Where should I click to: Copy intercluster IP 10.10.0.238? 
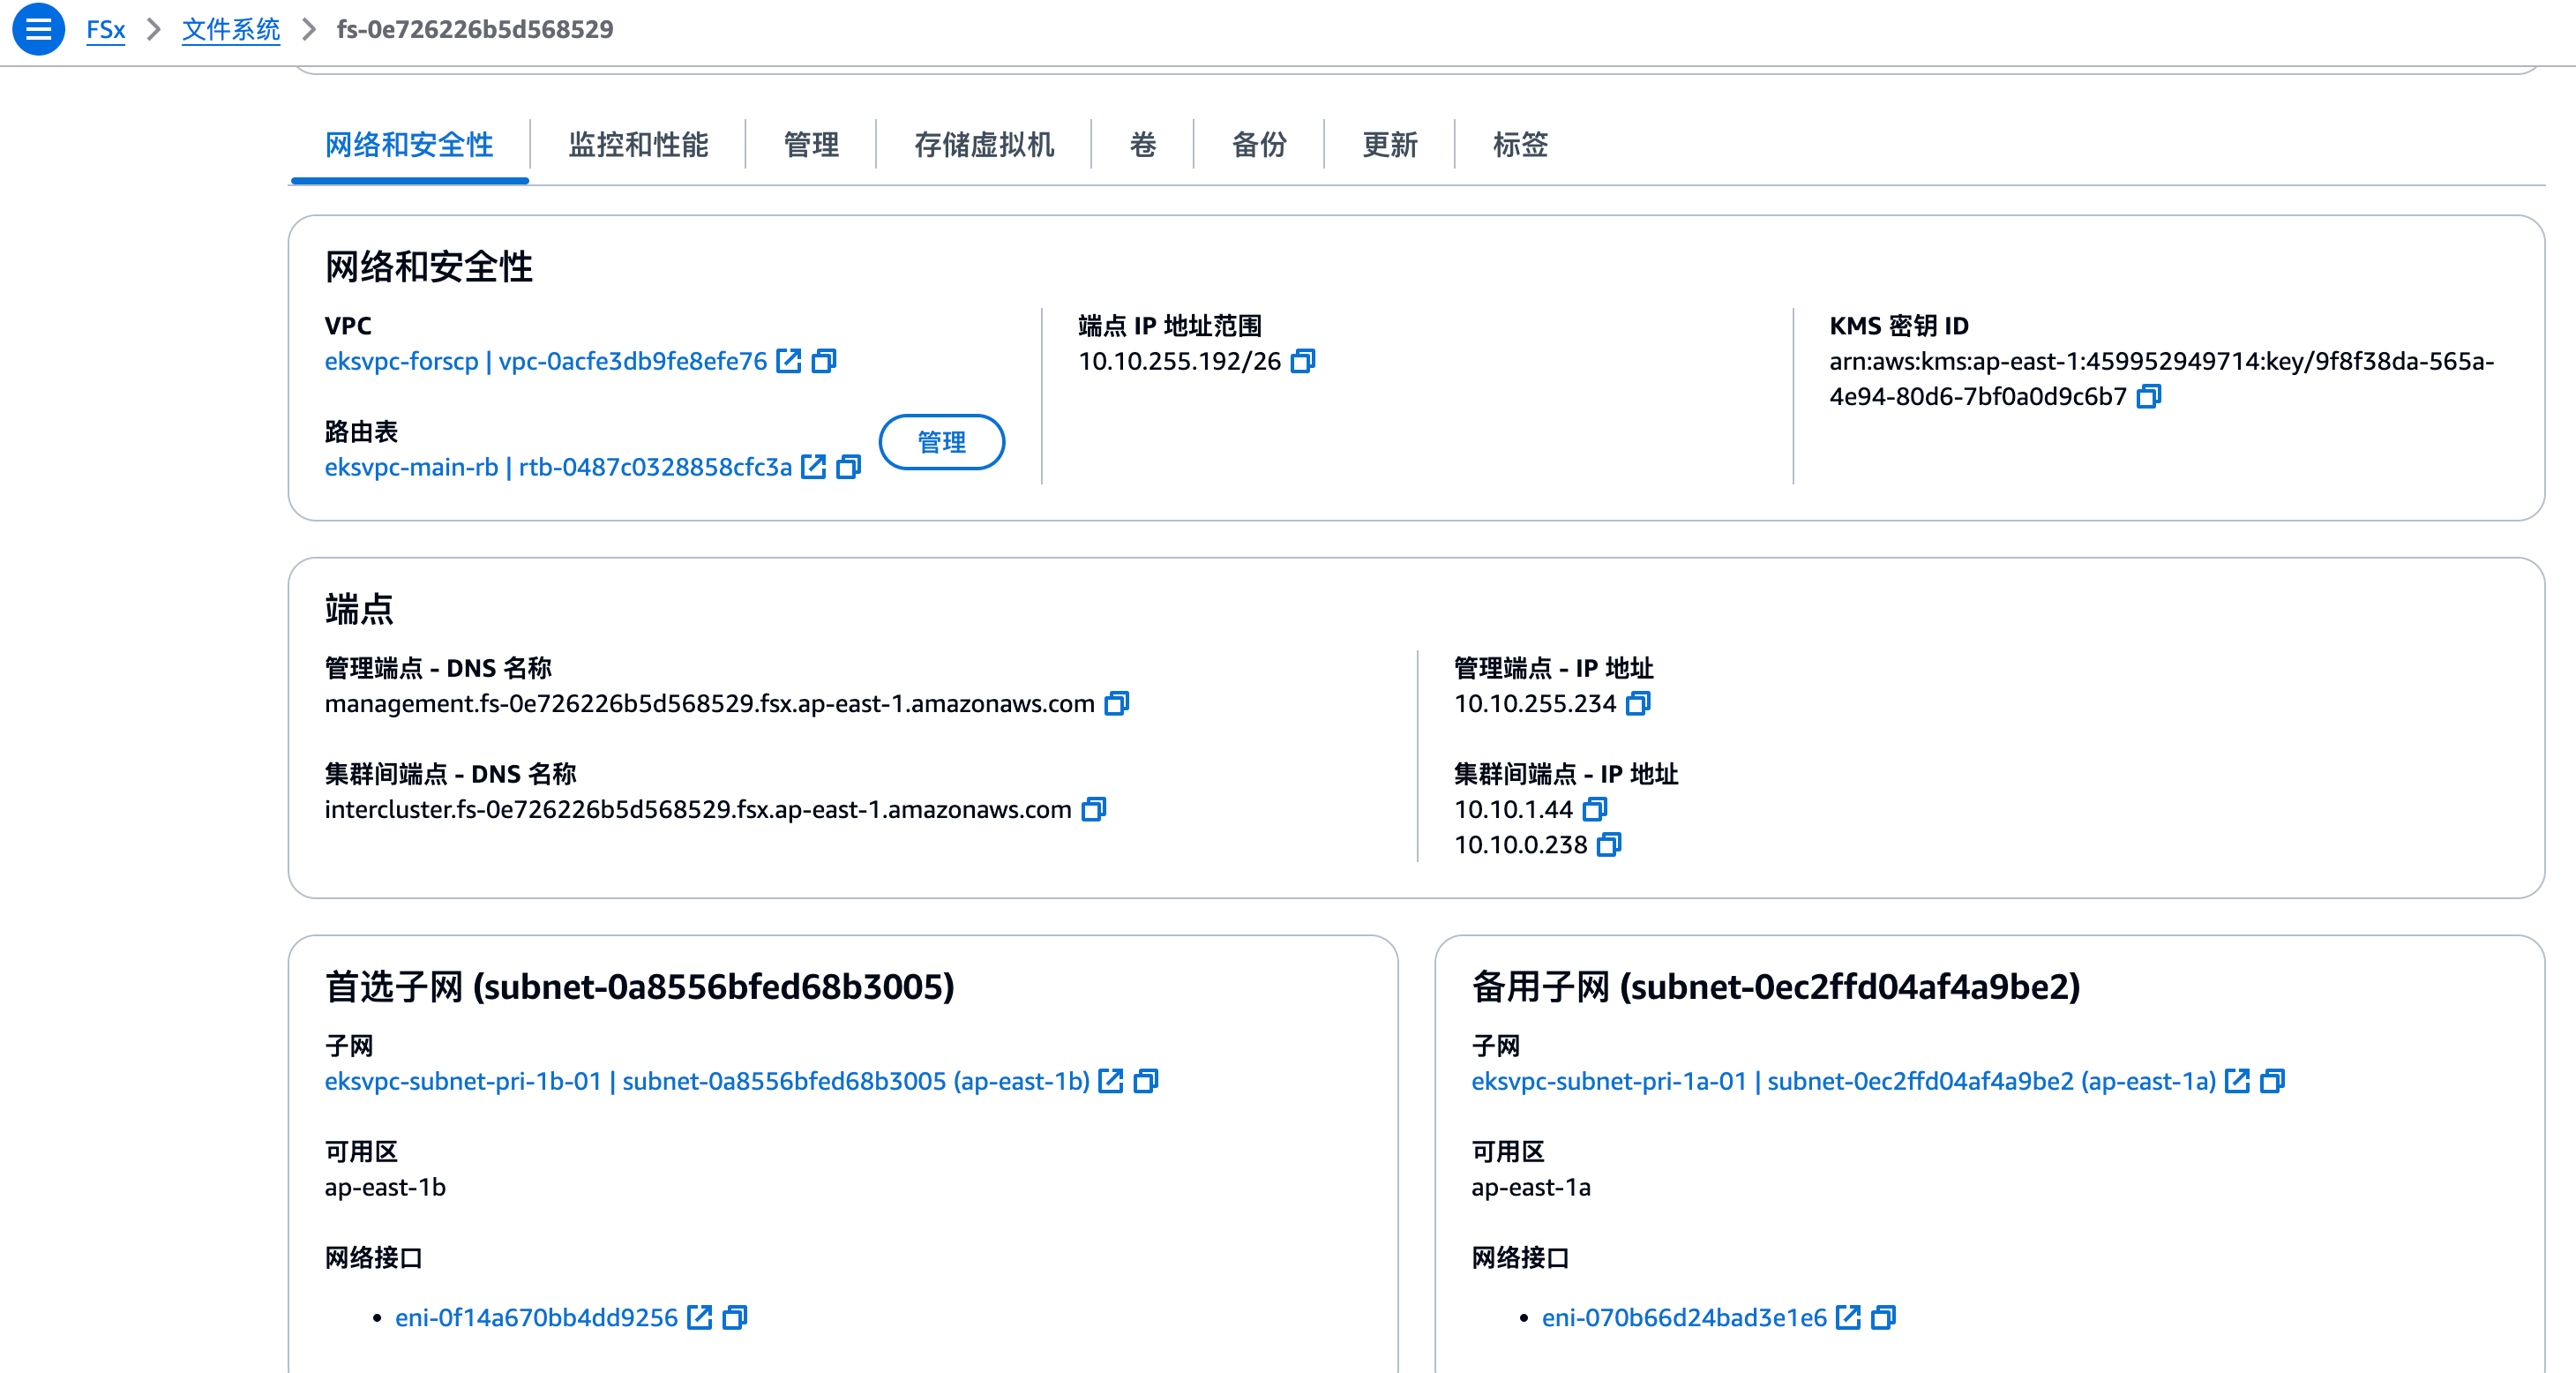point(1608,845)
